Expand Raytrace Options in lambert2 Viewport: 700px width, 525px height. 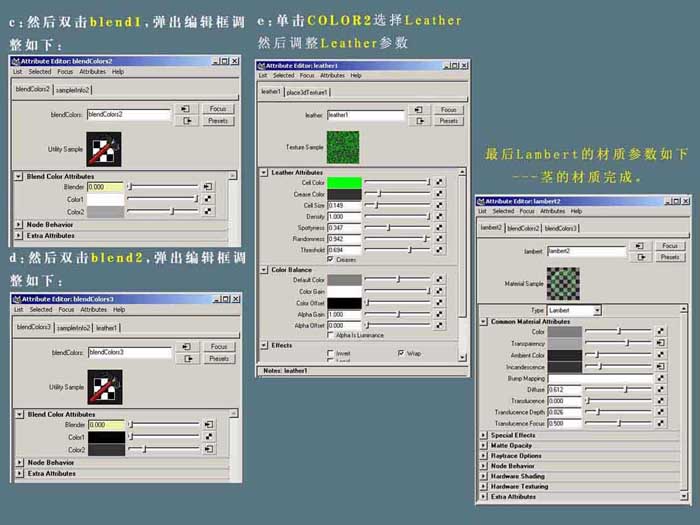click(483, 456)
